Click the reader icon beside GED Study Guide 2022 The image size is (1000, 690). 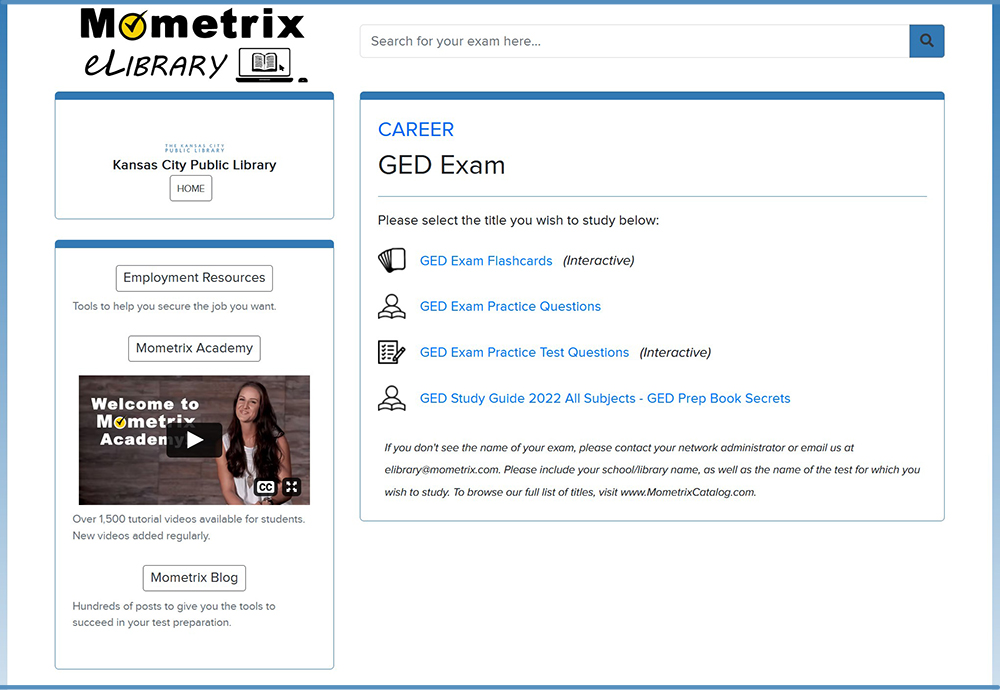click(x=392, y=398)
